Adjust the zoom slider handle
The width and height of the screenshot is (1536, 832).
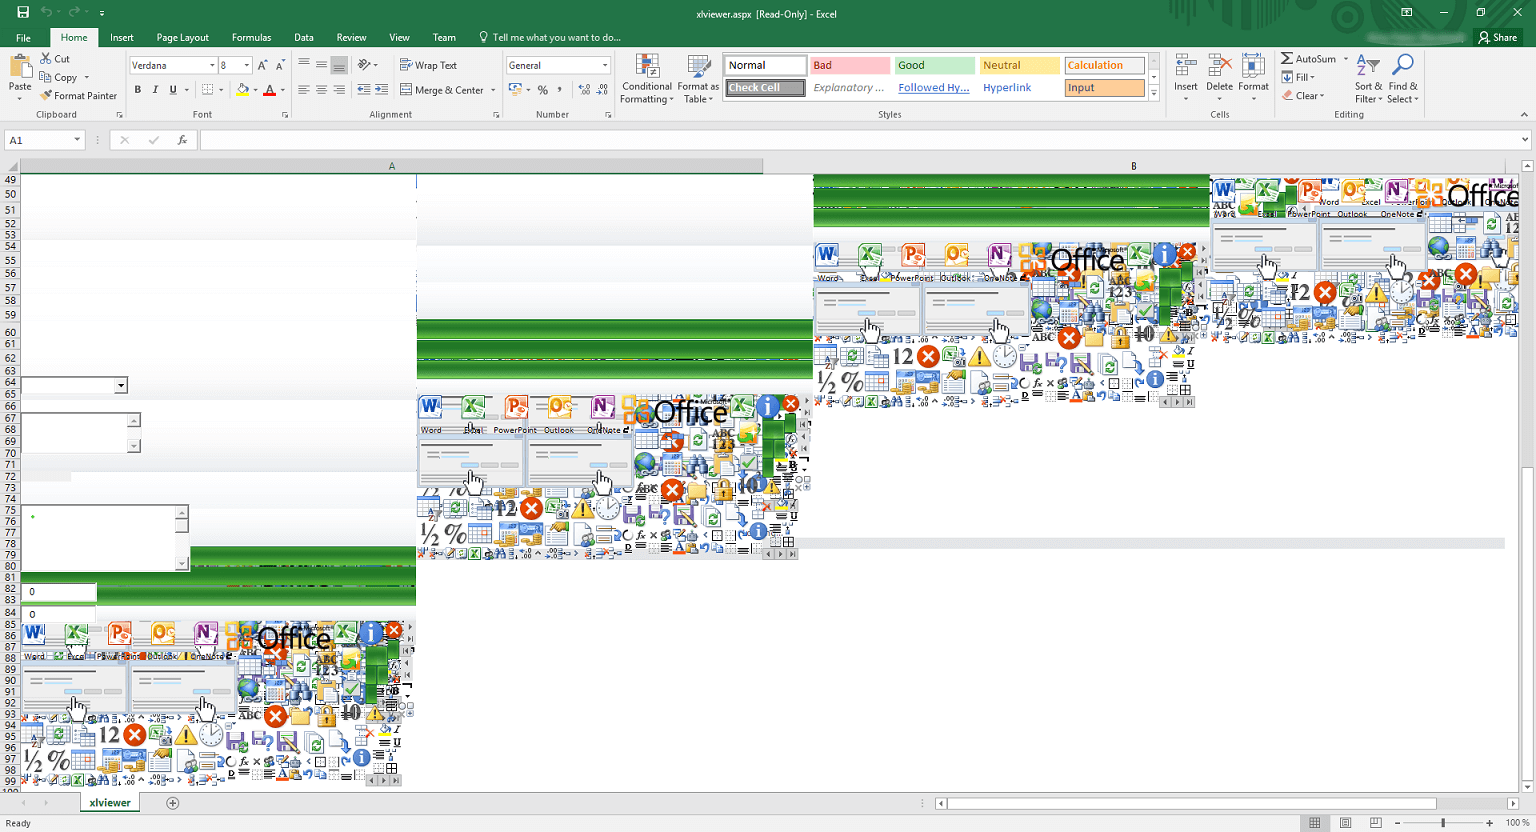(x=1443, y=823)
